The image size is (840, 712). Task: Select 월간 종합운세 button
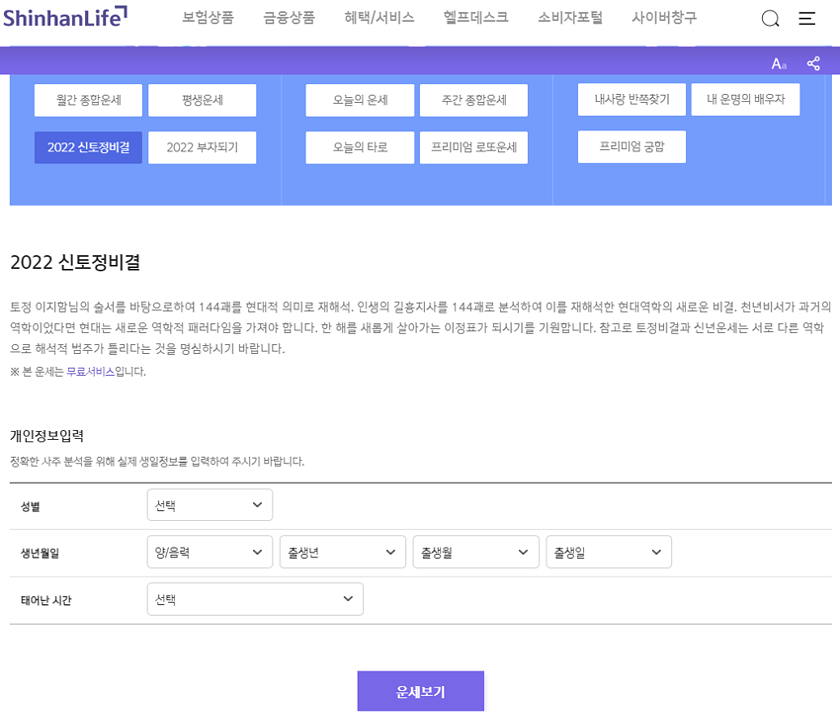click(88, 100)
